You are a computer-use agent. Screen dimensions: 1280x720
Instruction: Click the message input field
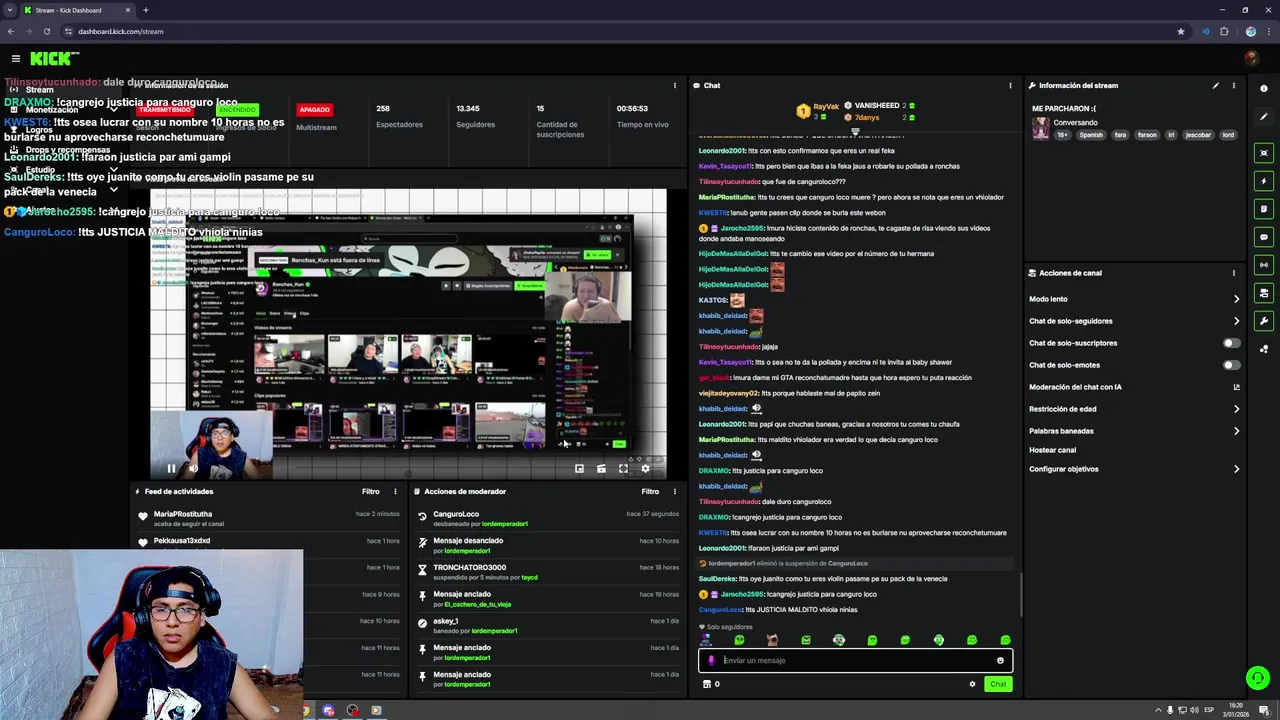pos(856,660)
